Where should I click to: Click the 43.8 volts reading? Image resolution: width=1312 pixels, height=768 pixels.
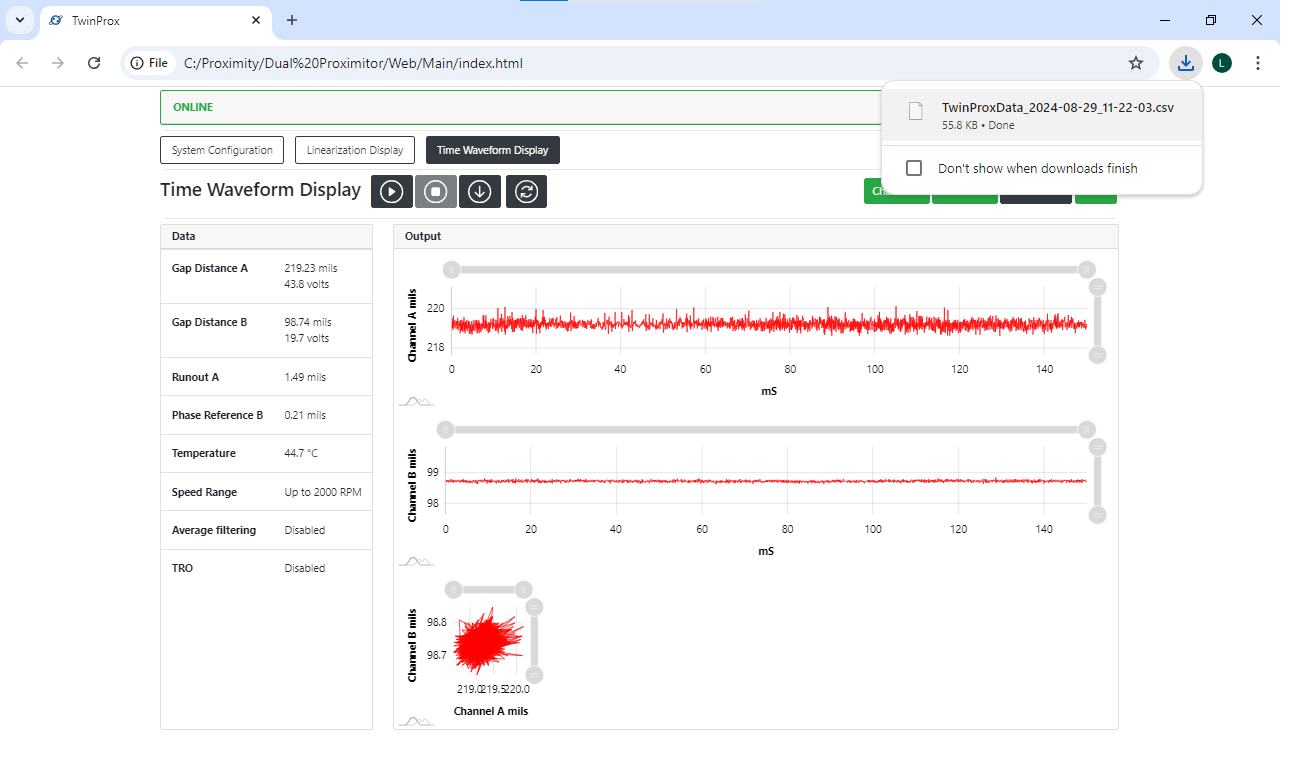[307, 284]
